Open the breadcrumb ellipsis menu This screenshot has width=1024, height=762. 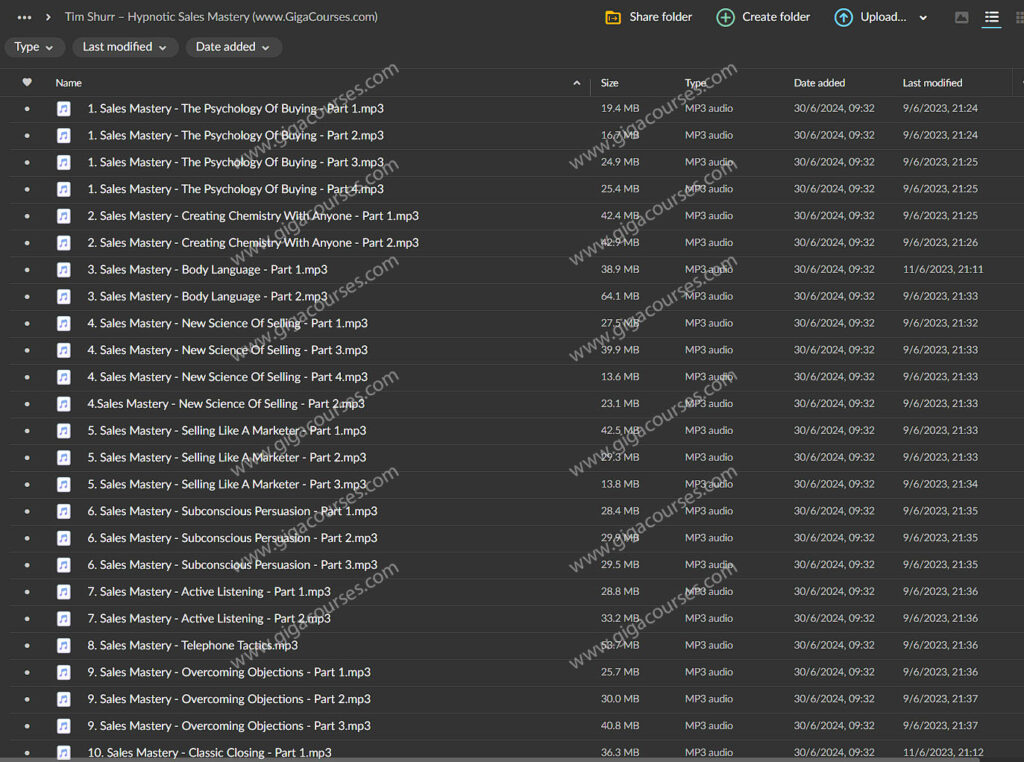tap(25, 17)
